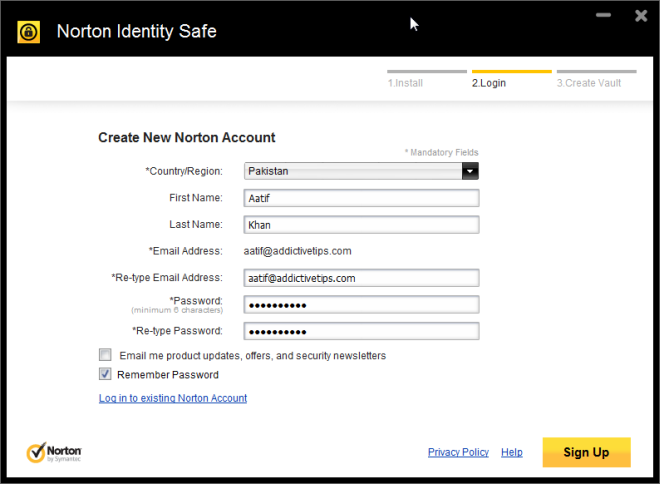660x484 pixels.
Task: Minimize the Norton Identity Safe window
Action: [603, 16]
